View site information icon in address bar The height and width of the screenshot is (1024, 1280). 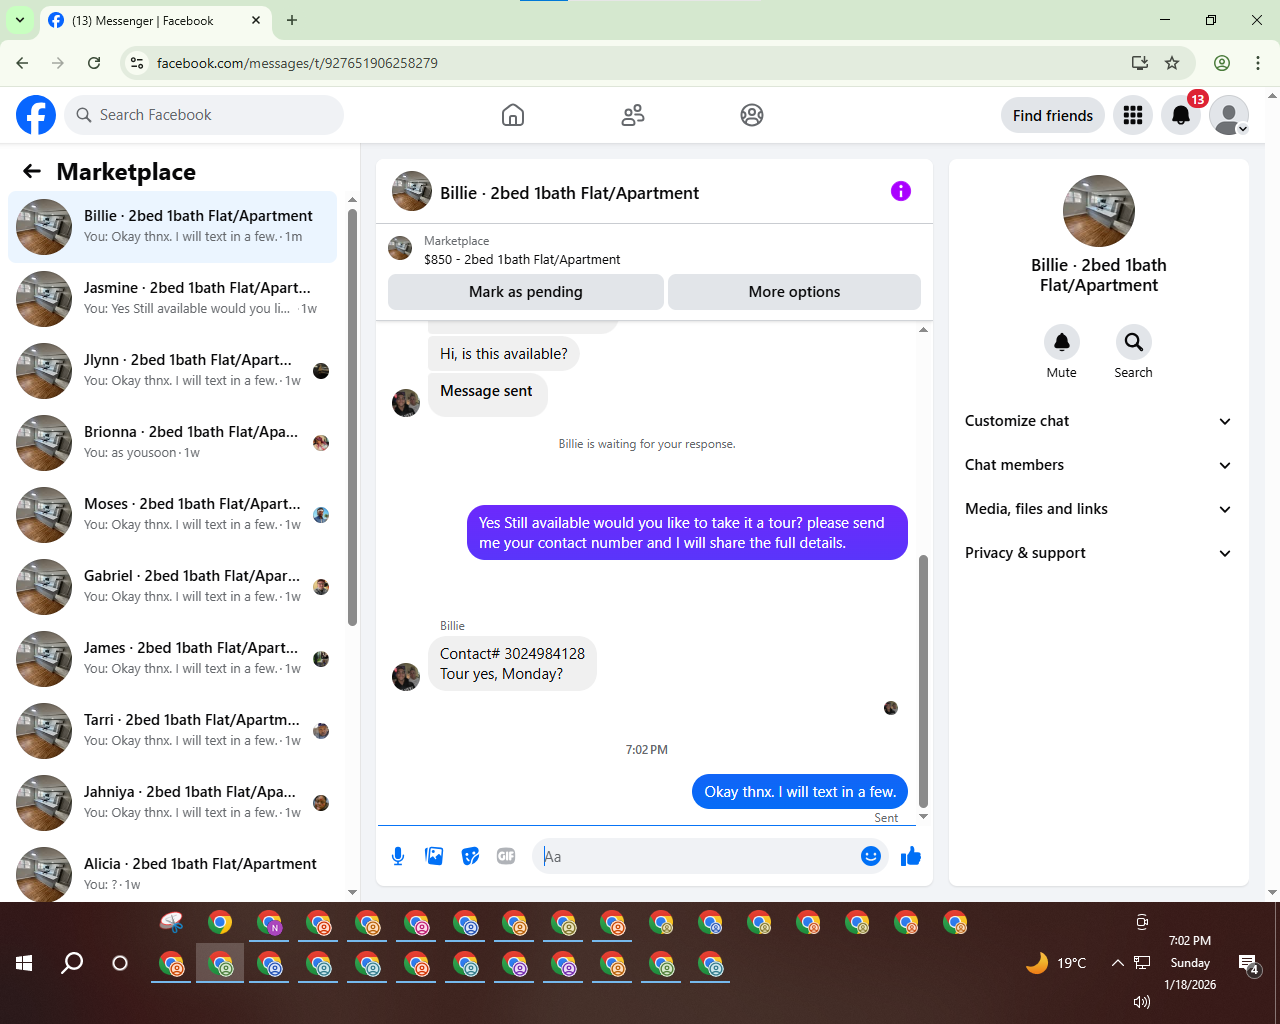137,63
